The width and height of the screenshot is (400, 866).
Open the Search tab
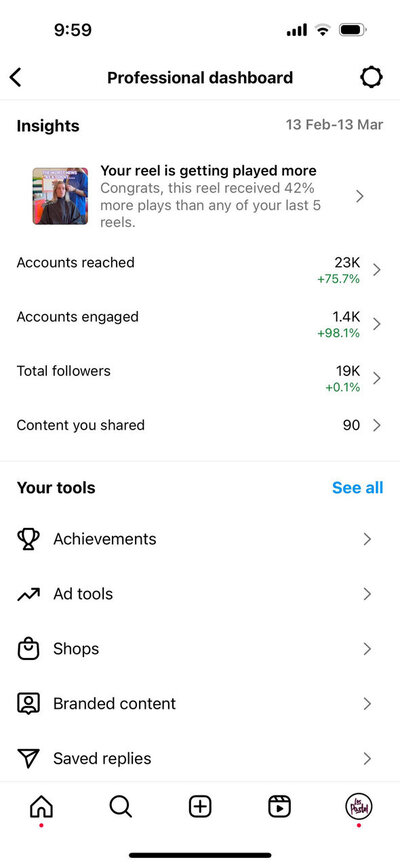click(x=120, y=807)
